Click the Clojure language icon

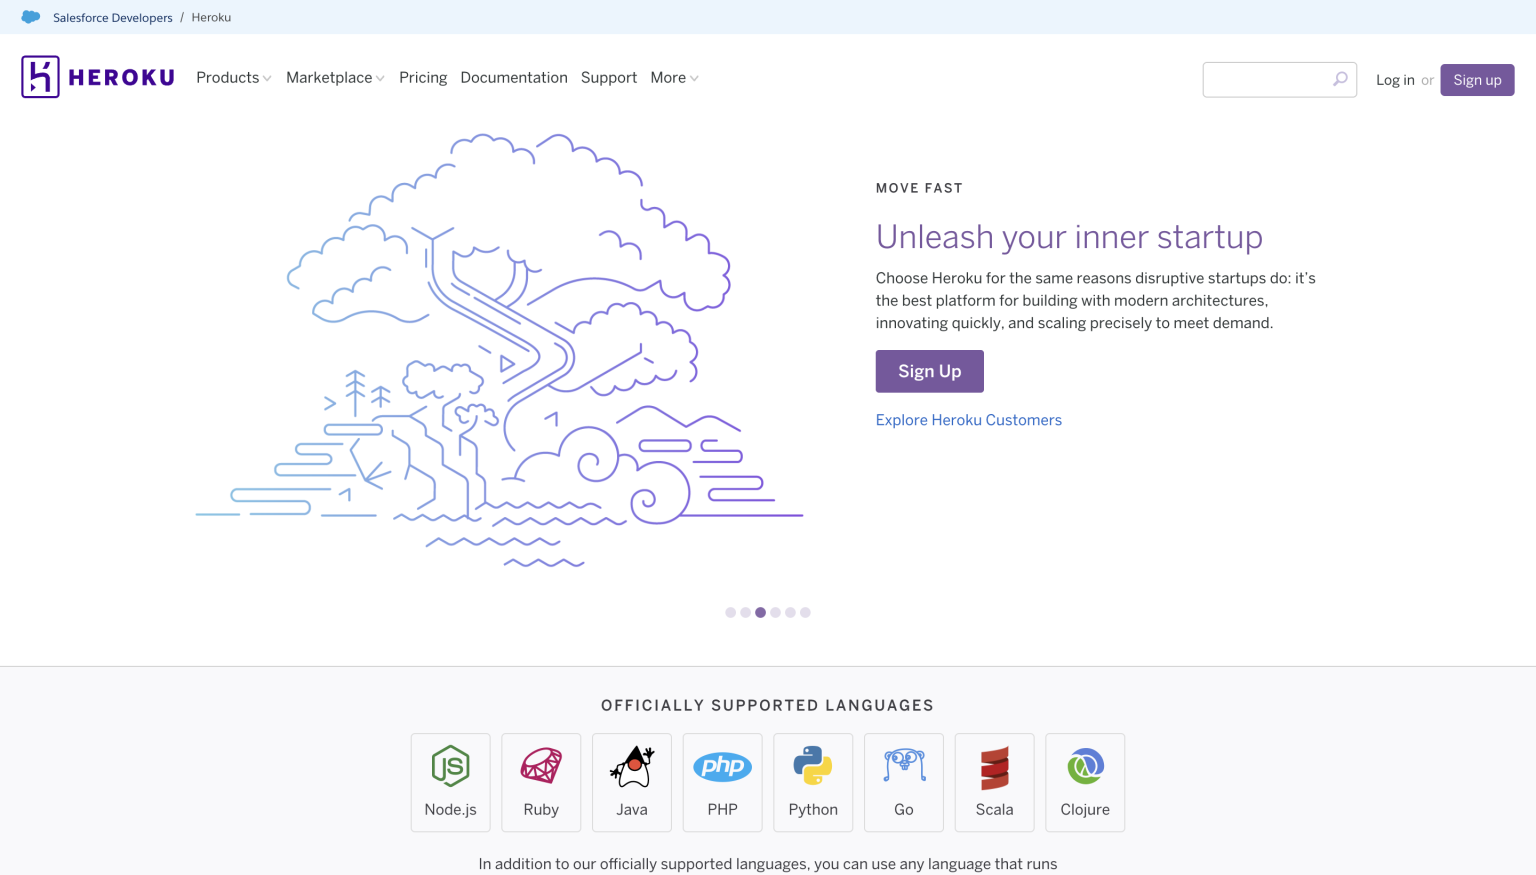click(1085, 766)
